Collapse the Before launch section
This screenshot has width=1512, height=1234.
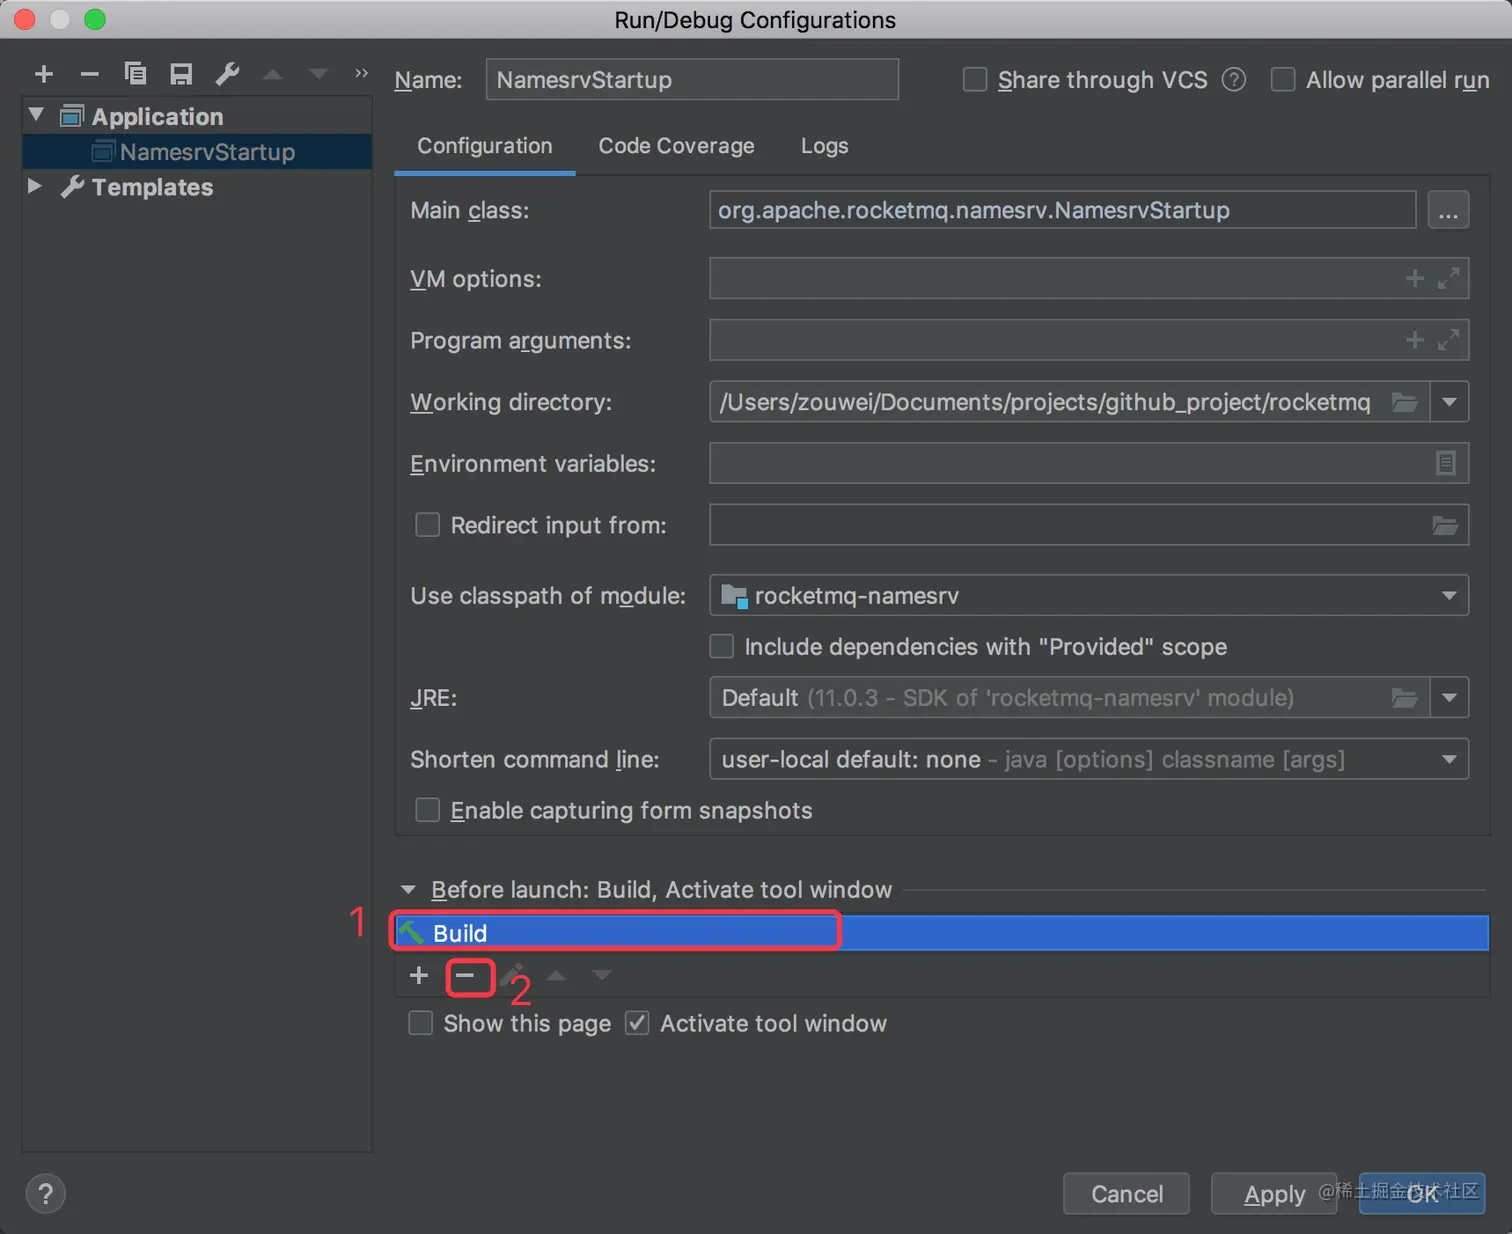408,889
